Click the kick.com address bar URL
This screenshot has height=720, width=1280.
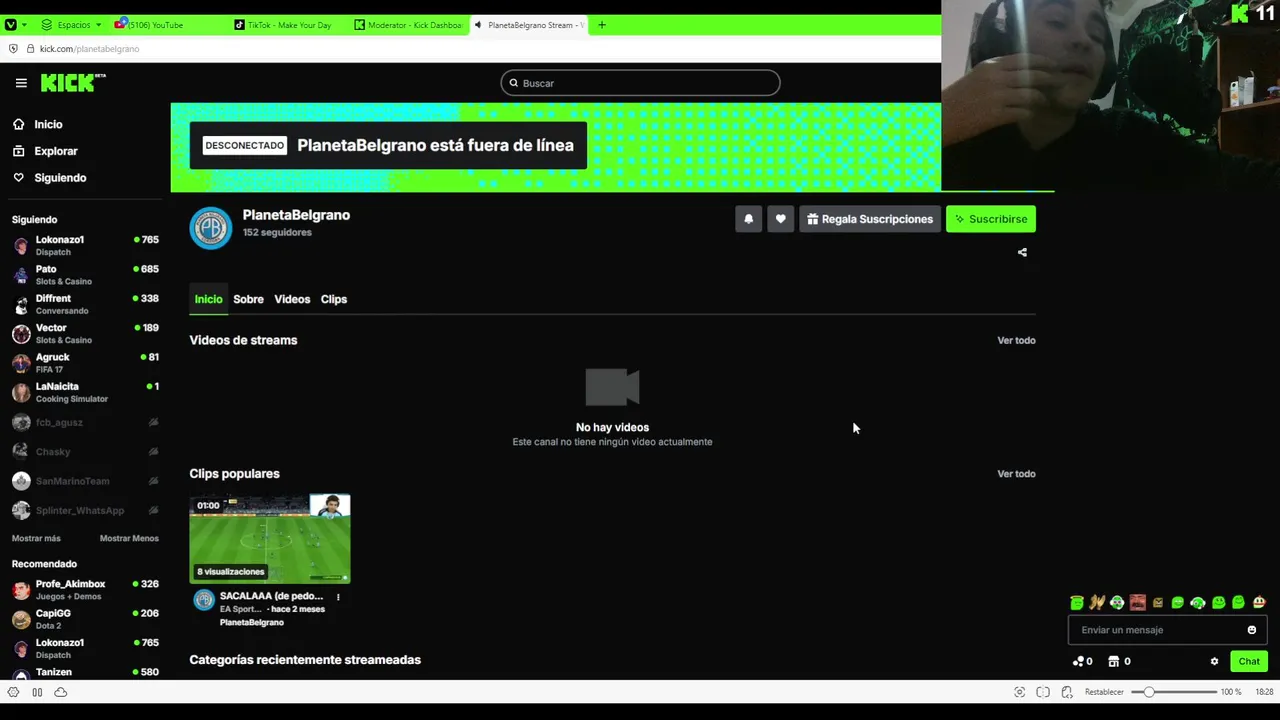coord(89,49)
